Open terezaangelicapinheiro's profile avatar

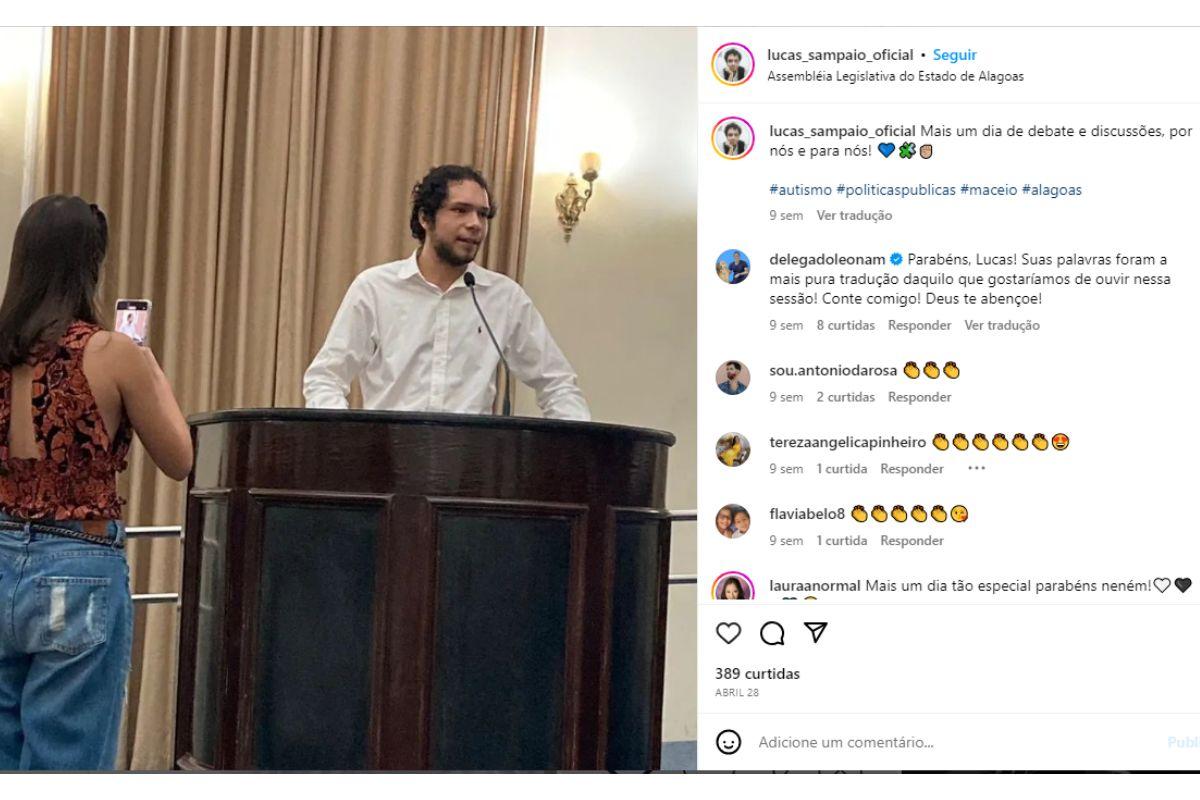click(x=733, y=449)
